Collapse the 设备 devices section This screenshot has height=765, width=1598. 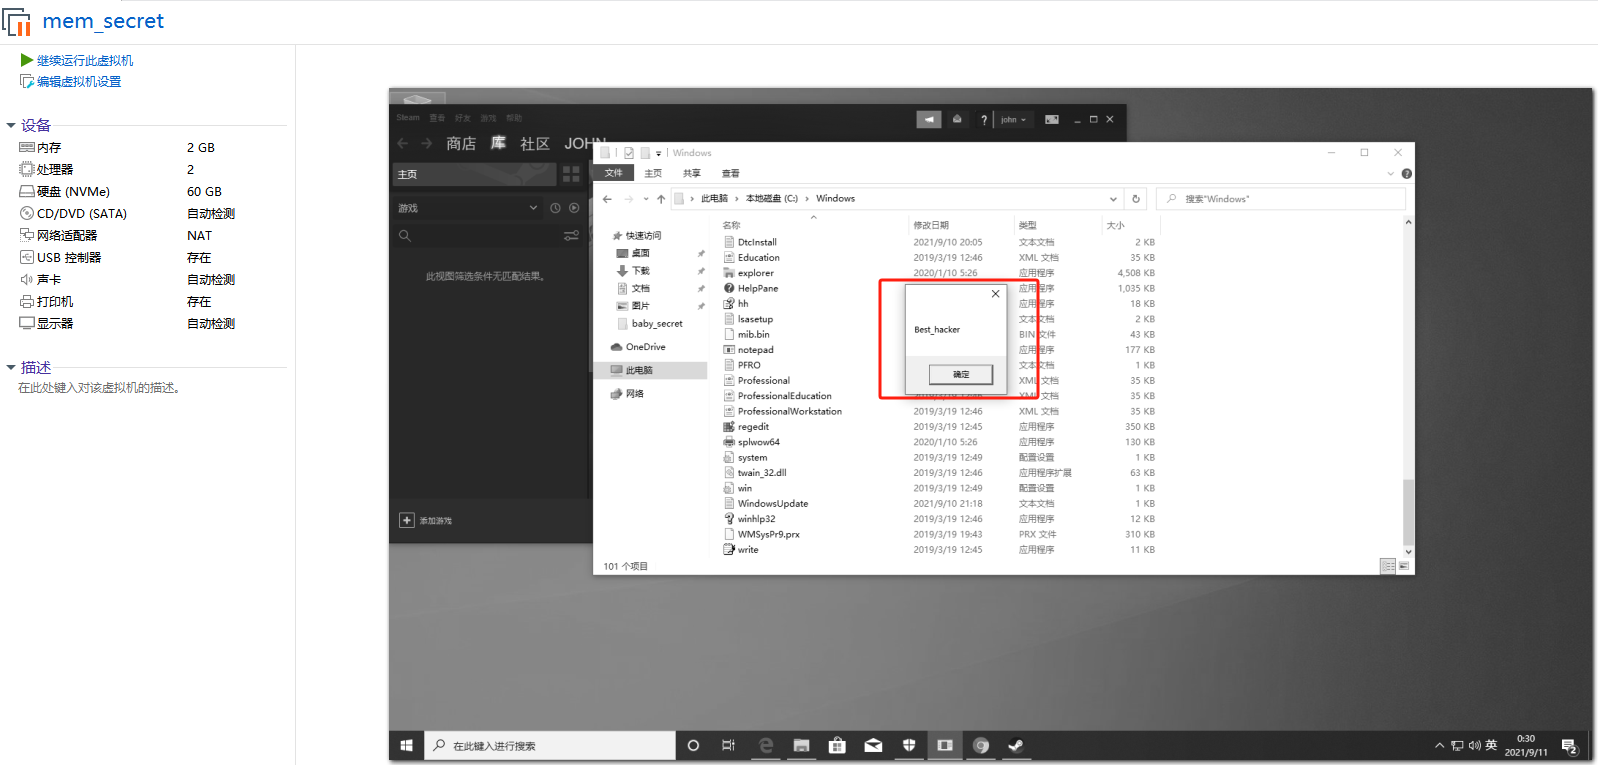(x=11, y=126)
